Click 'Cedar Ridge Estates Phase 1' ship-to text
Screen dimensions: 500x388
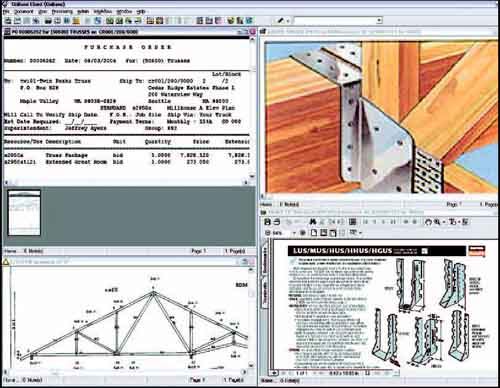coord(192,88)
